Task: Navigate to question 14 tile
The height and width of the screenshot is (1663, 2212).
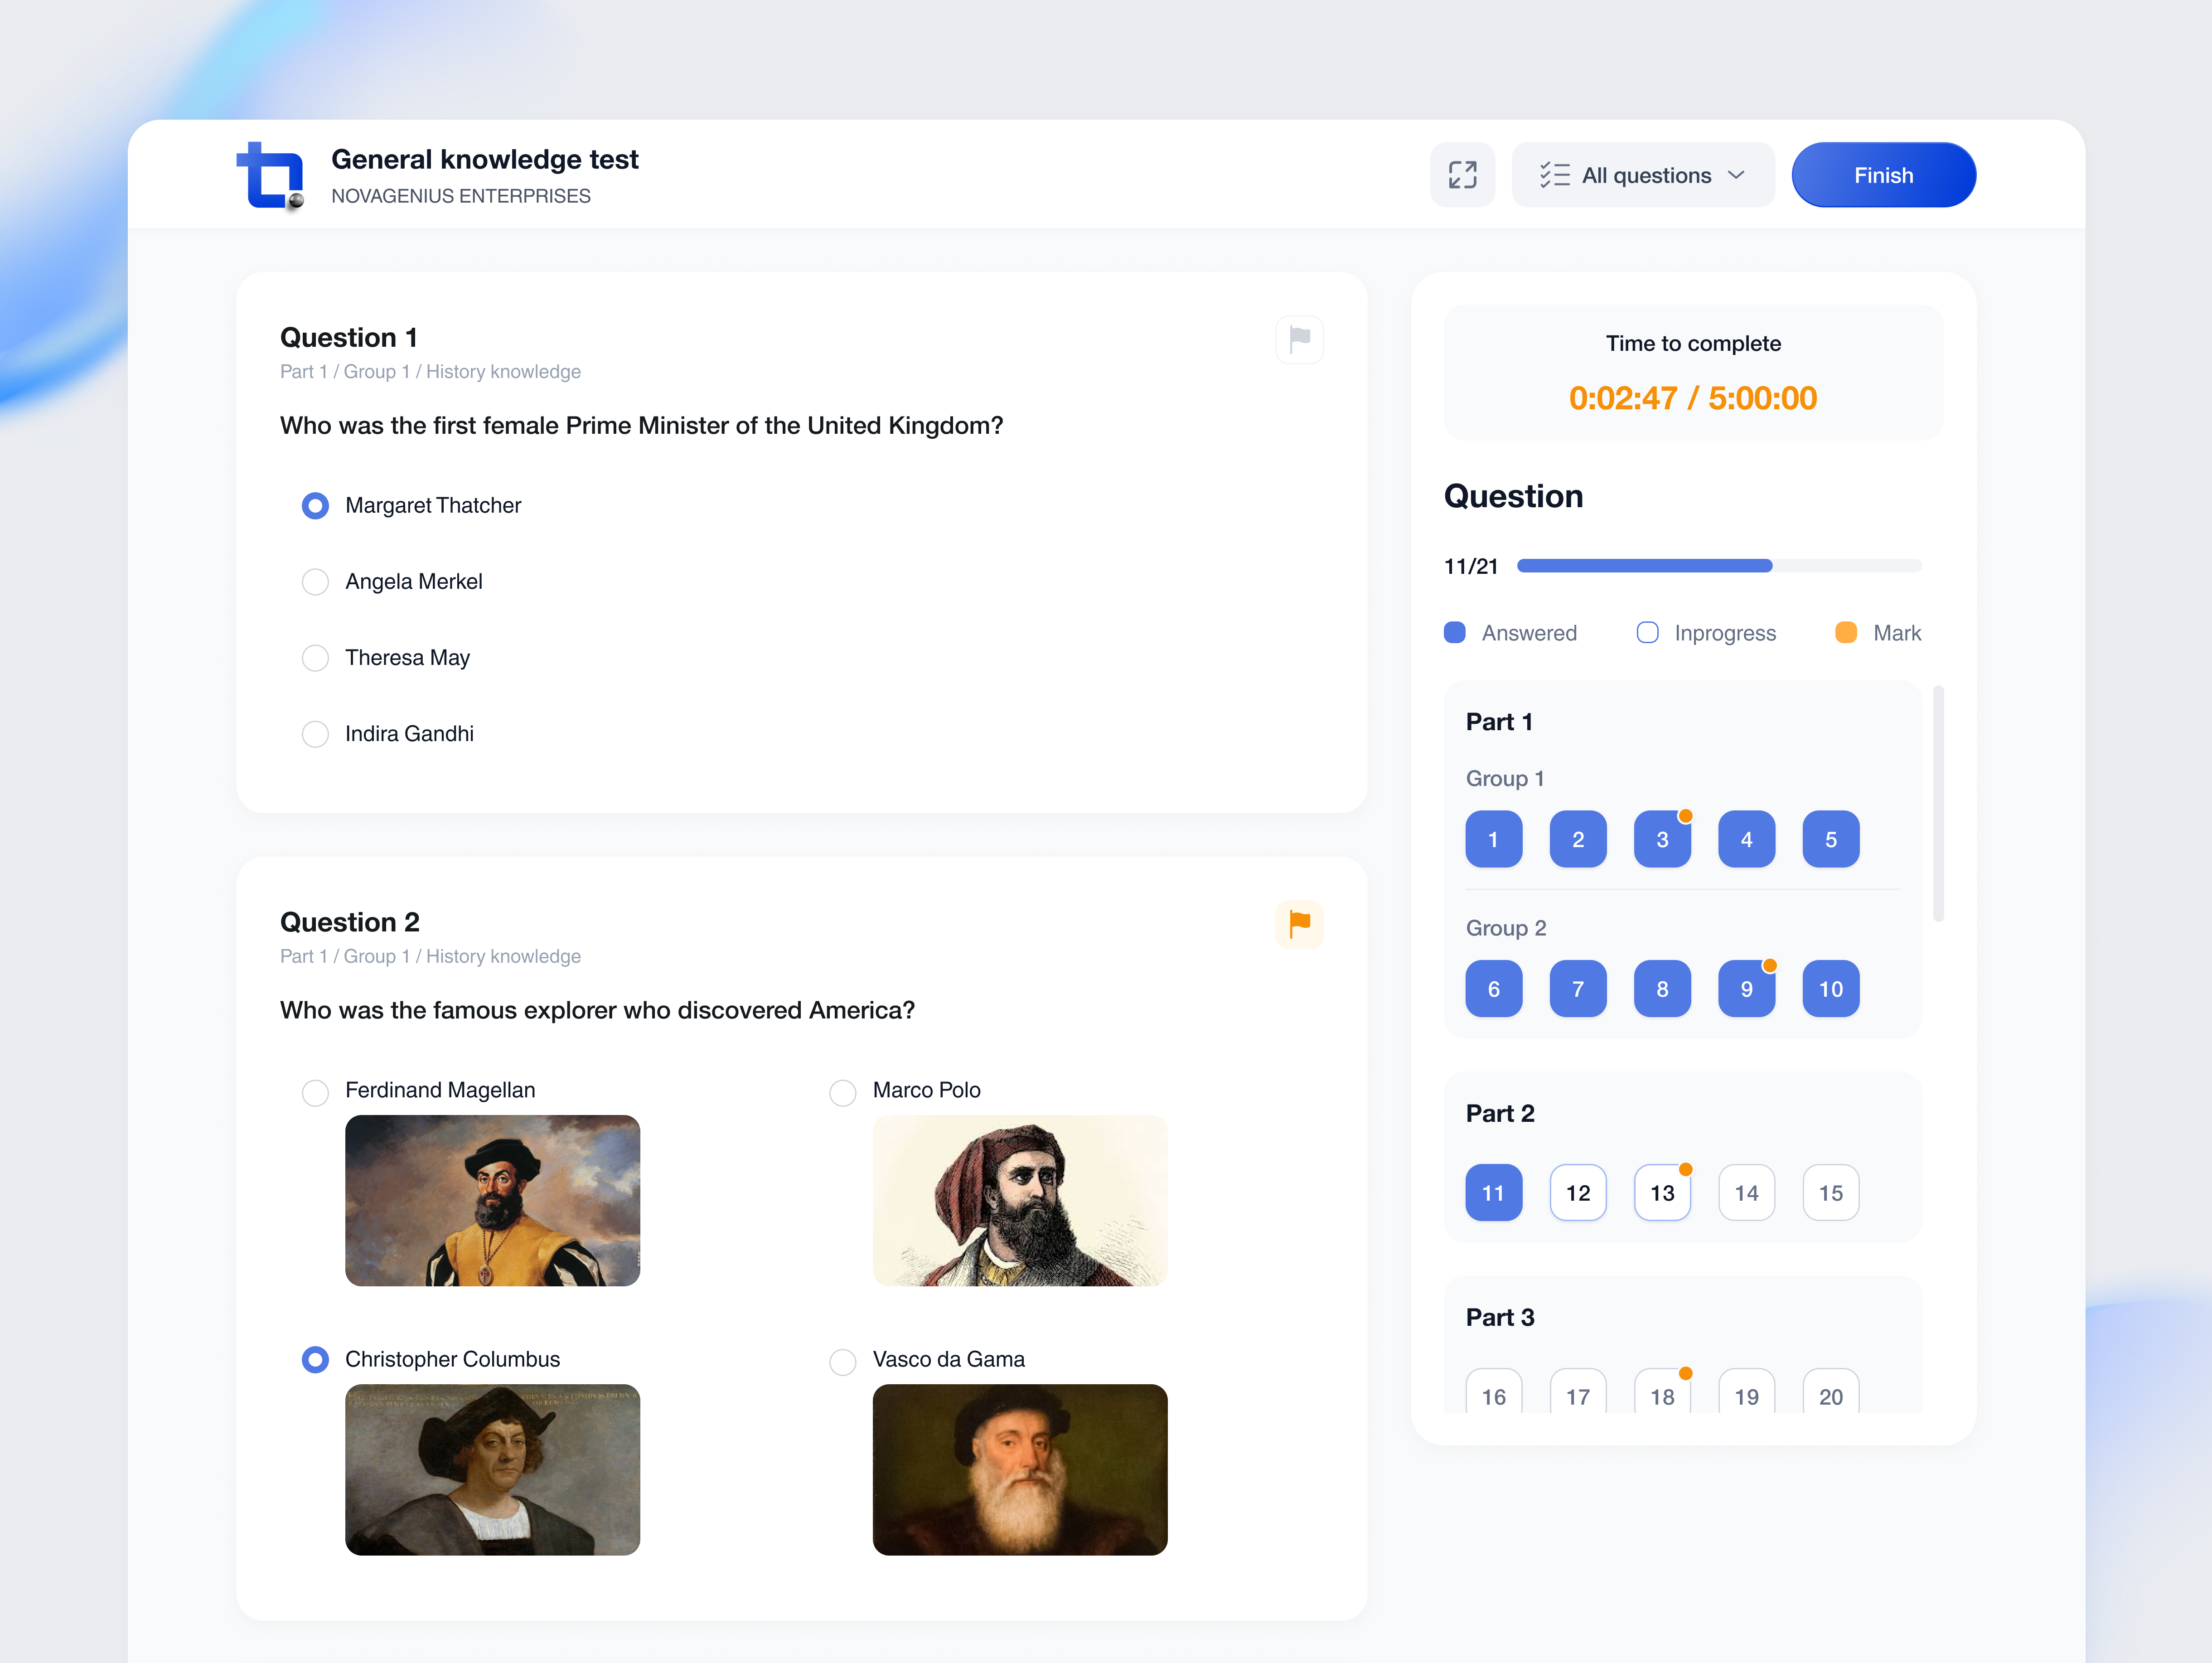Action: coord(1746,1193)
